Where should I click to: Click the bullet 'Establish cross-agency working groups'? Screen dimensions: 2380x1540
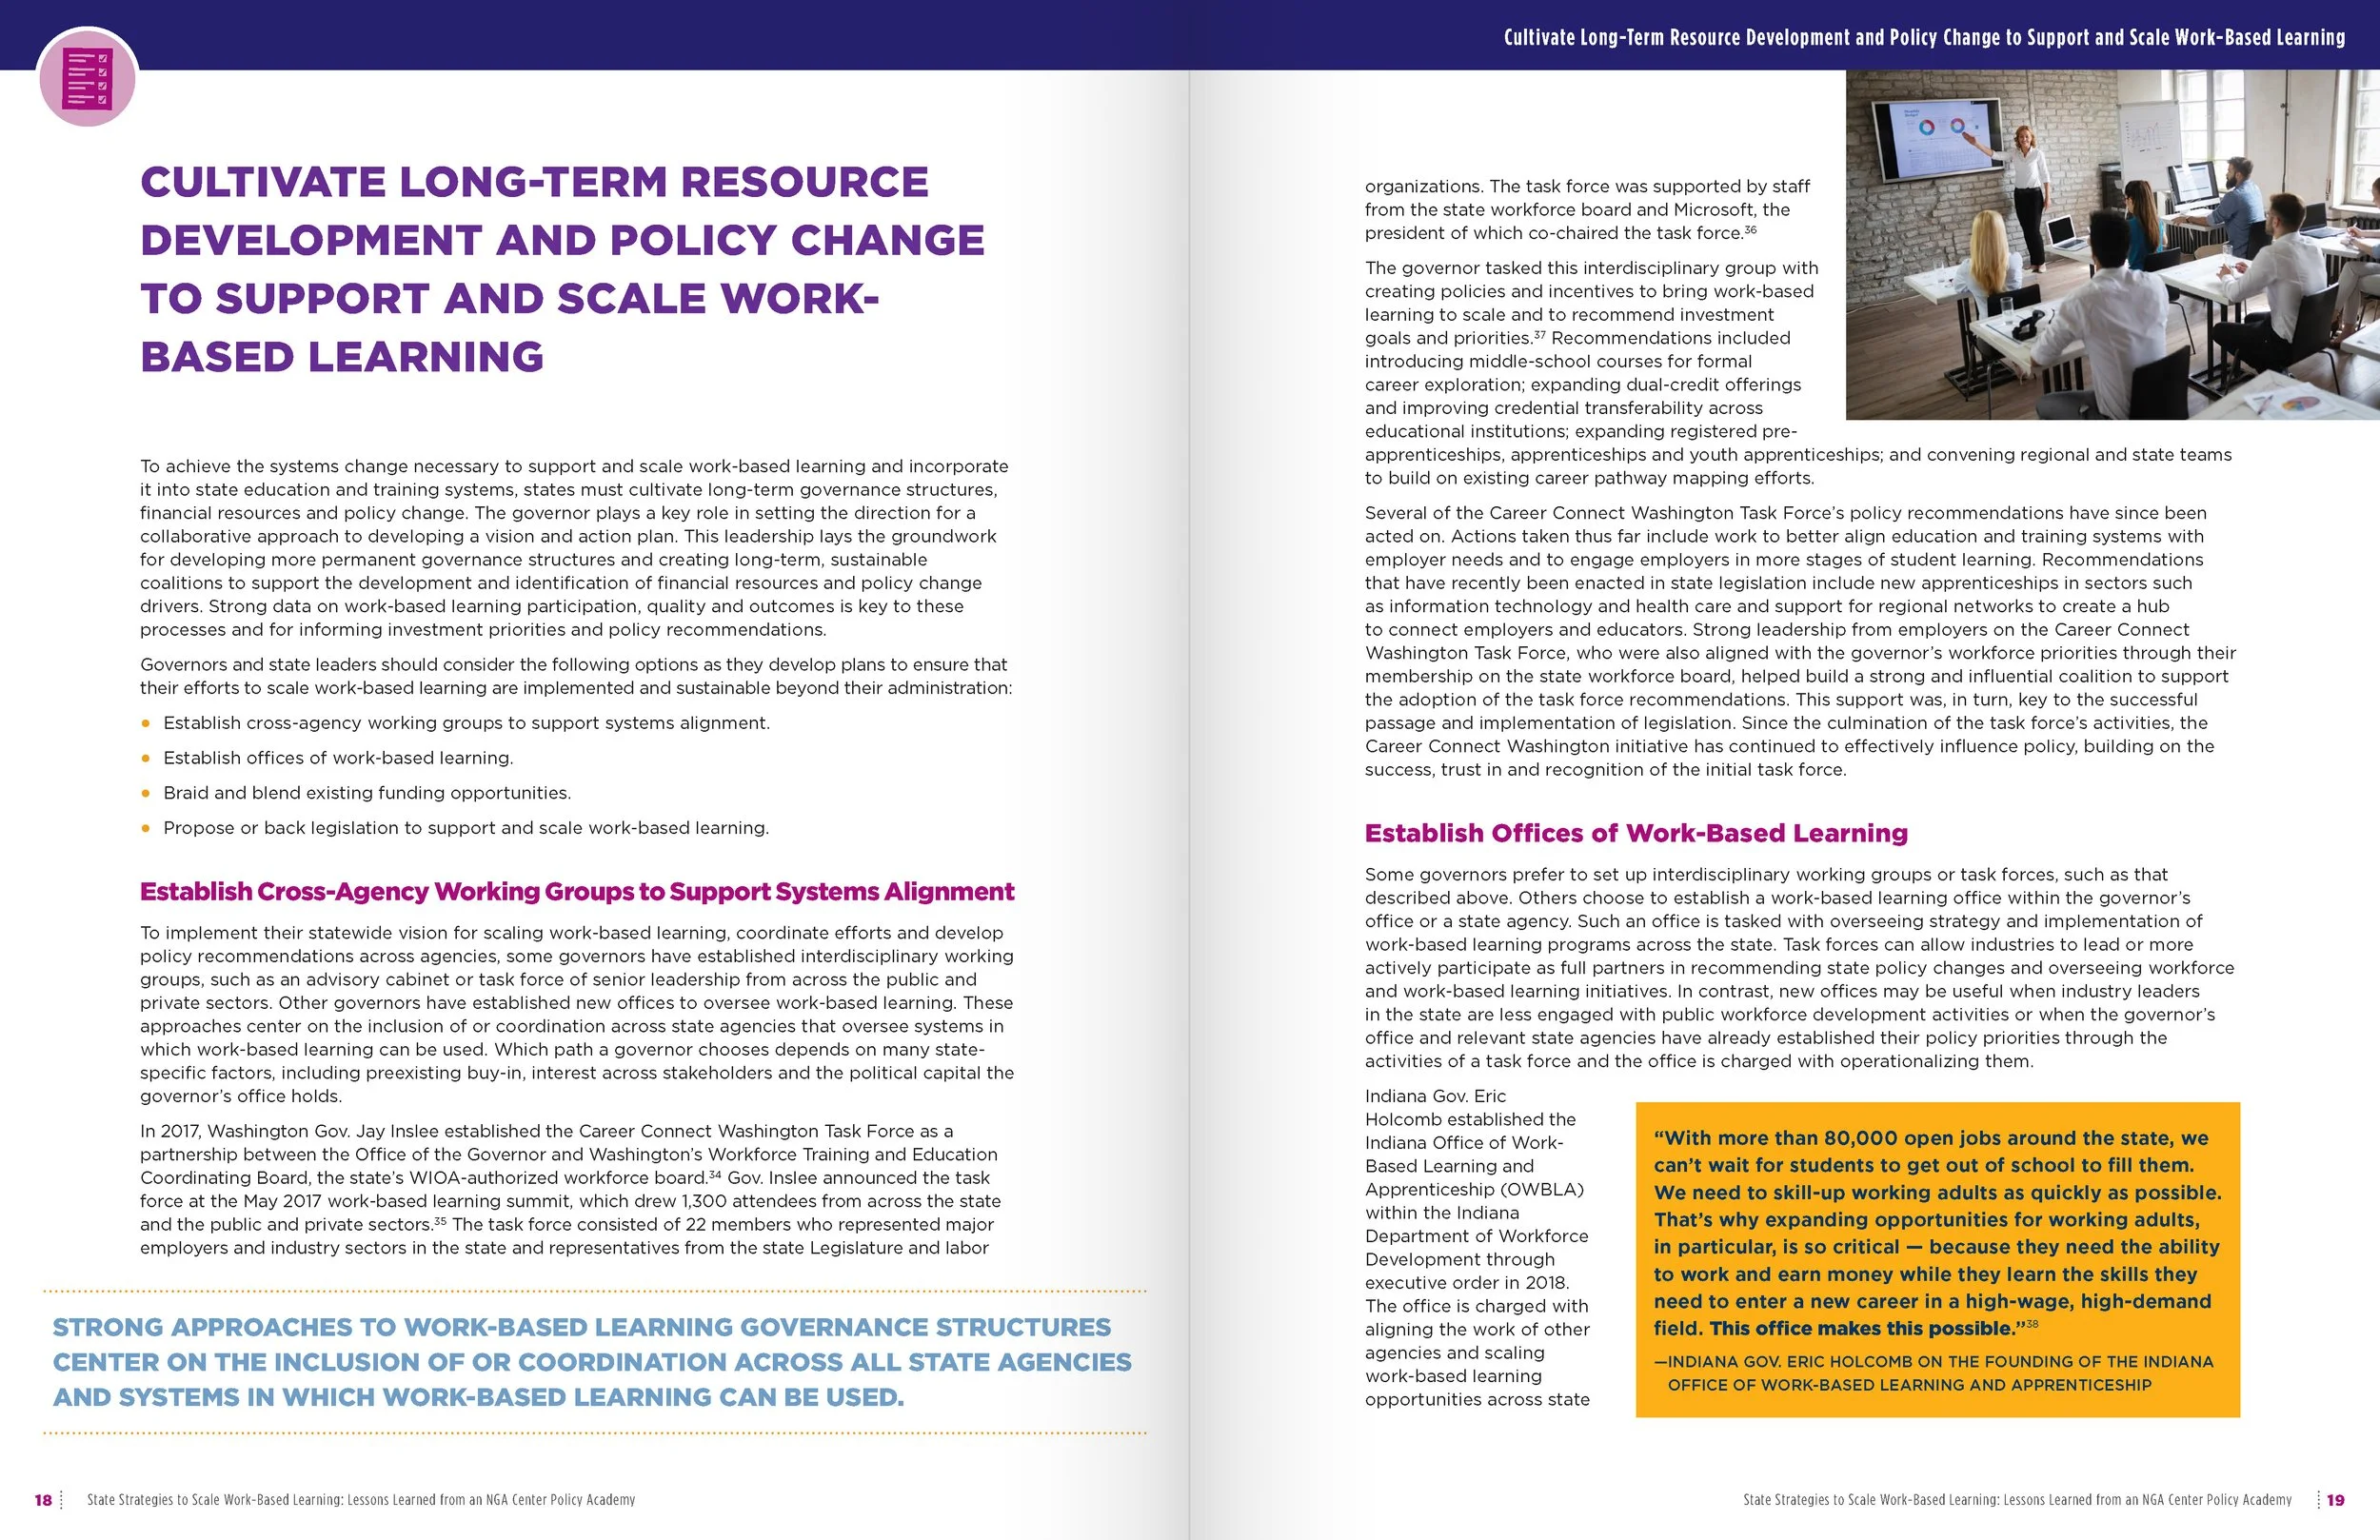(466, 723)
